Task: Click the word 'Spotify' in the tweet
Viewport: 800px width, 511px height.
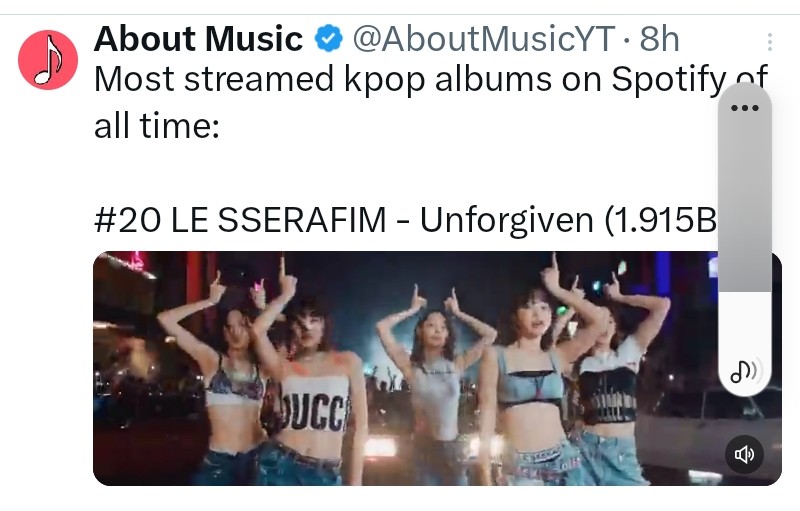Action: click(668, 80)
